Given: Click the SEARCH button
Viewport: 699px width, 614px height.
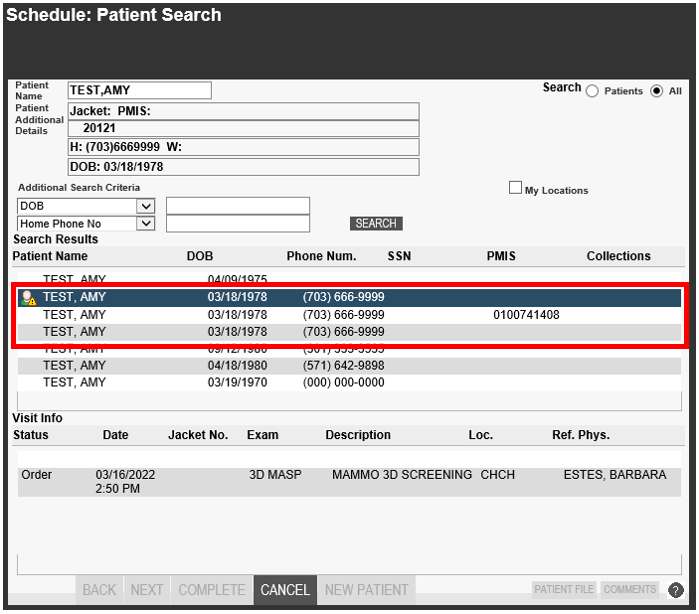Looking at the screenshot, I should (x=376, y=223).
